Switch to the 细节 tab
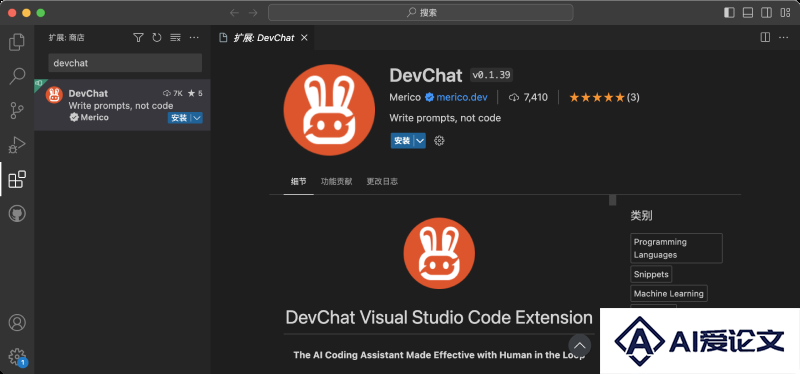800x374 pixels. 298,181
